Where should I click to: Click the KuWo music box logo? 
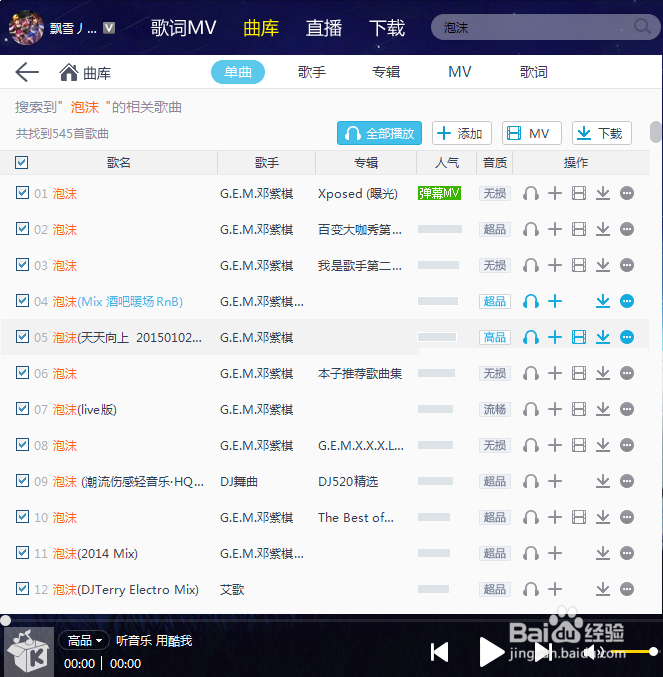pos(28,651)
